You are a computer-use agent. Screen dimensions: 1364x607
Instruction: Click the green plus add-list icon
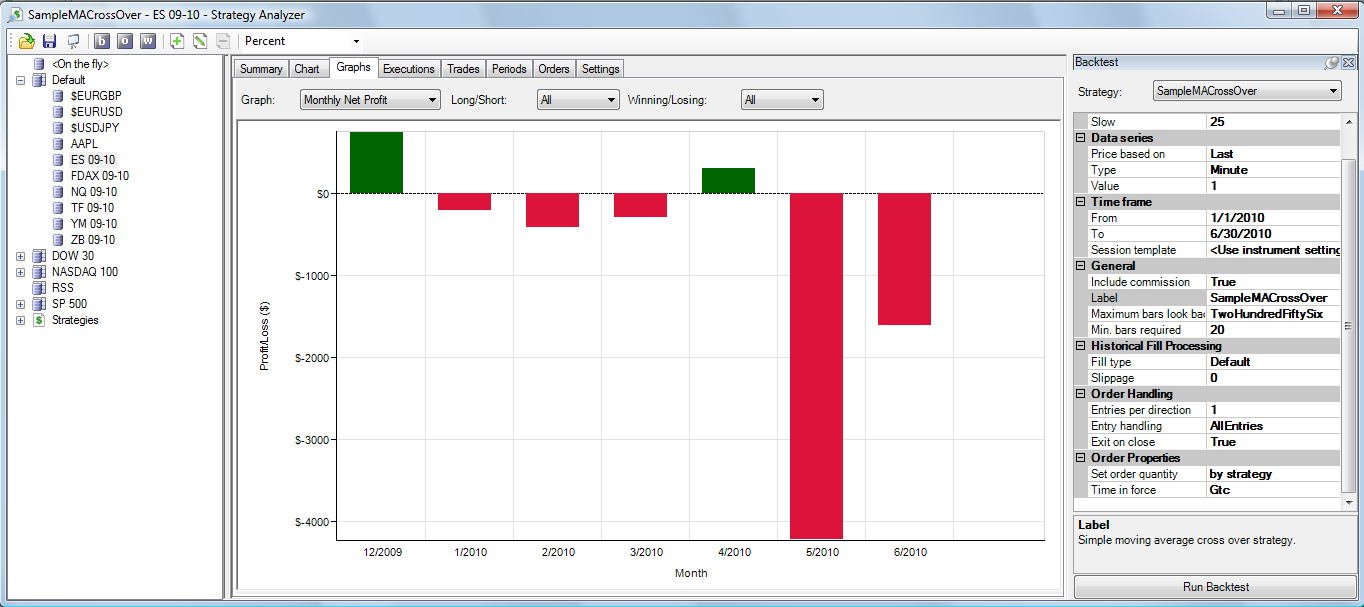pyautogui.click(x=177, y=41)
